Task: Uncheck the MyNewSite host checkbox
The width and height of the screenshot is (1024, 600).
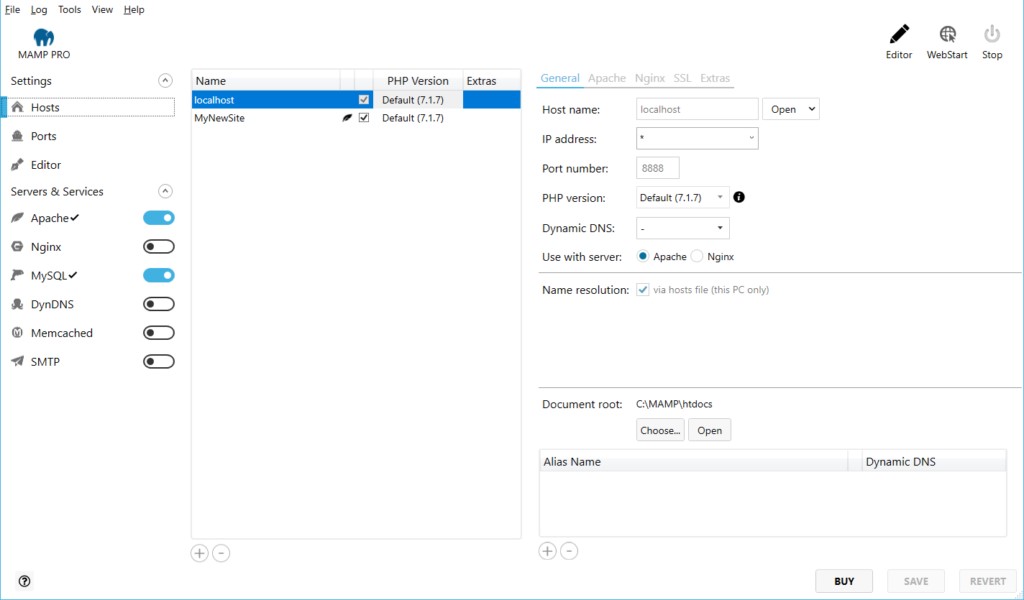Action: tap(364, 118)
